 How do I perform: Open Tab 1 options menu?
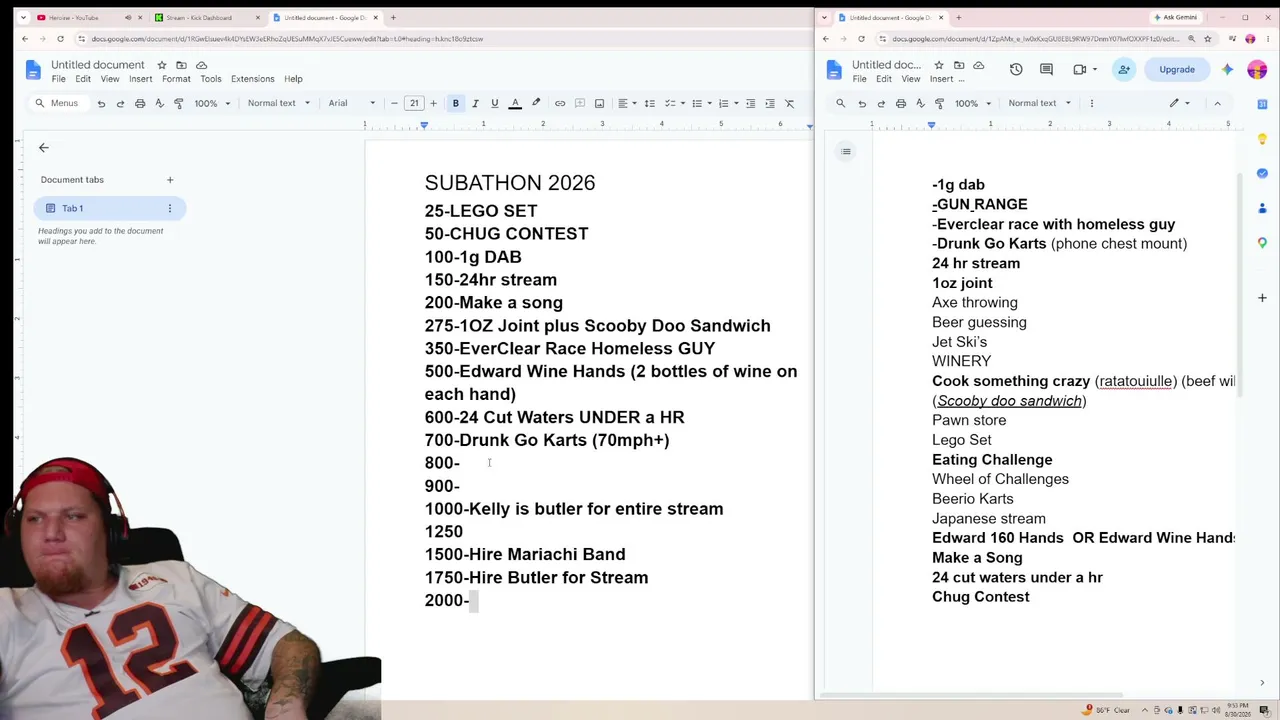(x=170, y=208)
